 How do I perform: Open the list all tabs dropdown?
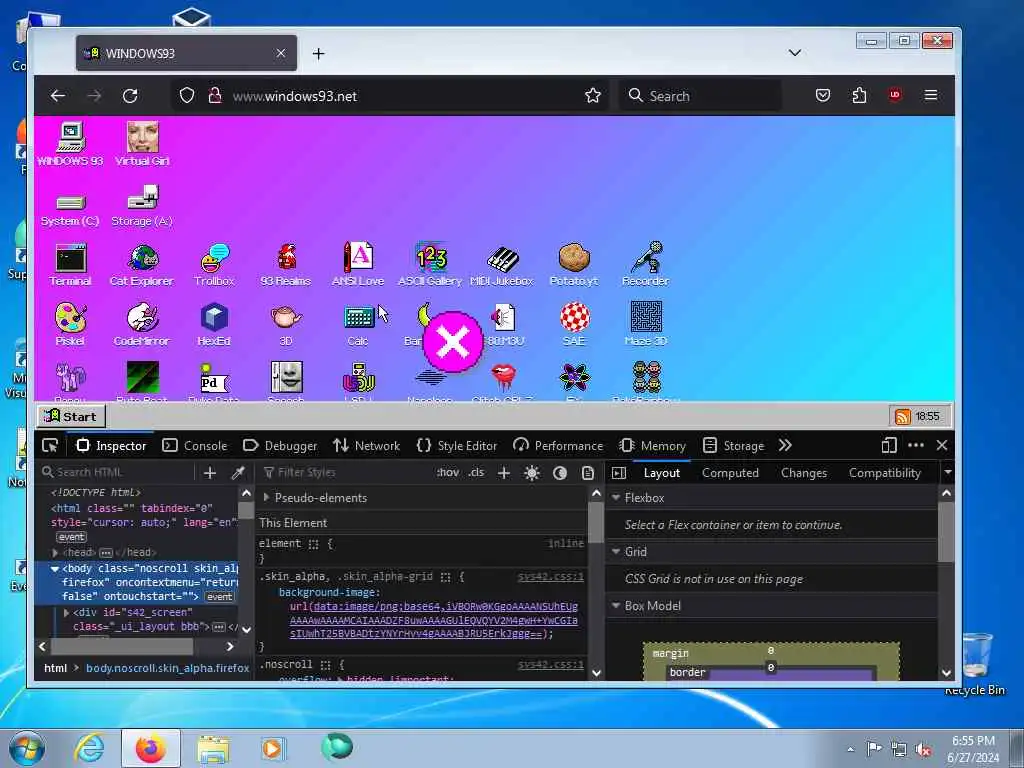coord(795,53)
